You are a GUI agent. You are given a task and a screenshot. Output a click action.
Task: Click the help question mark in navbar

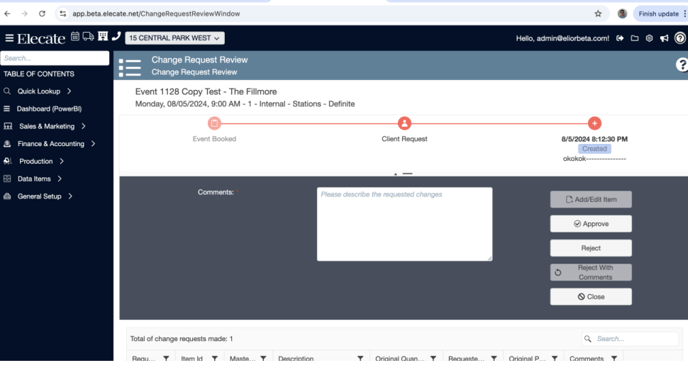[680, 39]
